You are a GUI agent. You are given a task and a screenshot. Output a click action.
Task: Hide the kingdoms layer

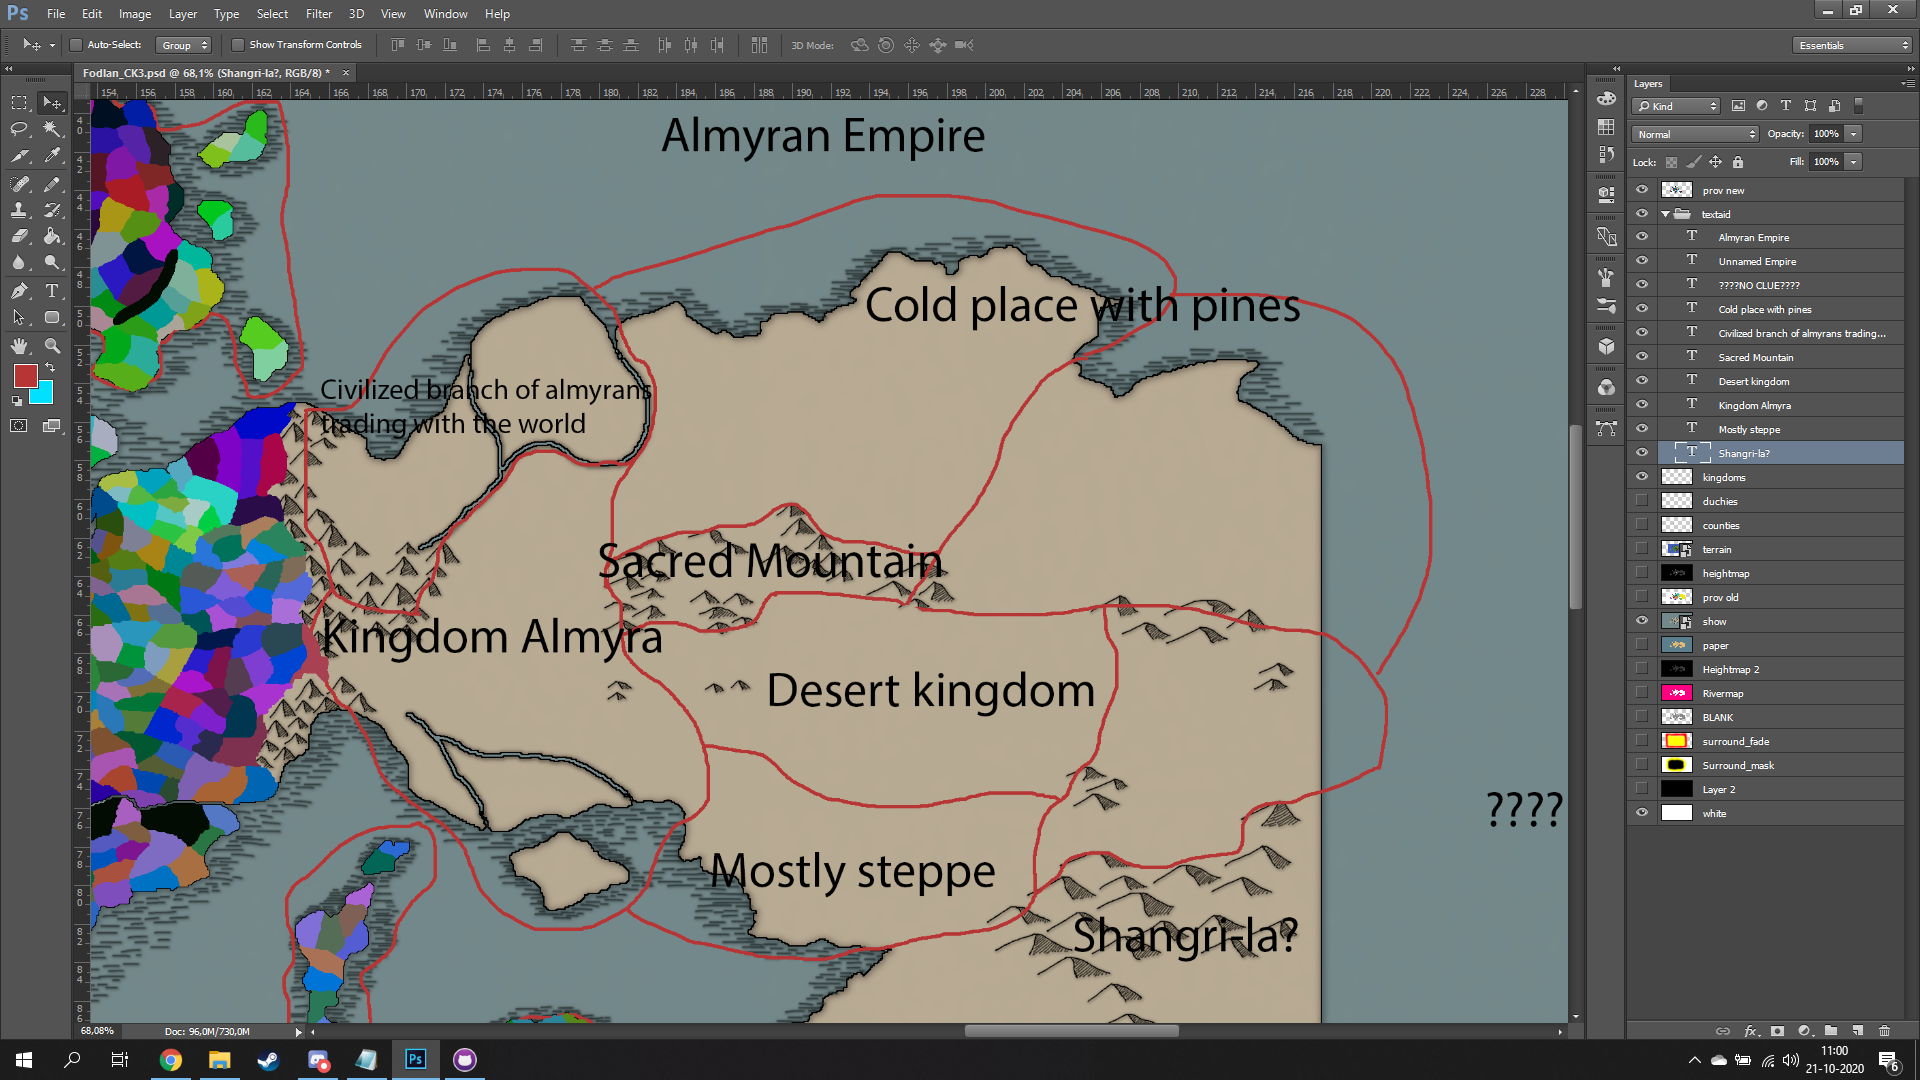click(1641, 477)
